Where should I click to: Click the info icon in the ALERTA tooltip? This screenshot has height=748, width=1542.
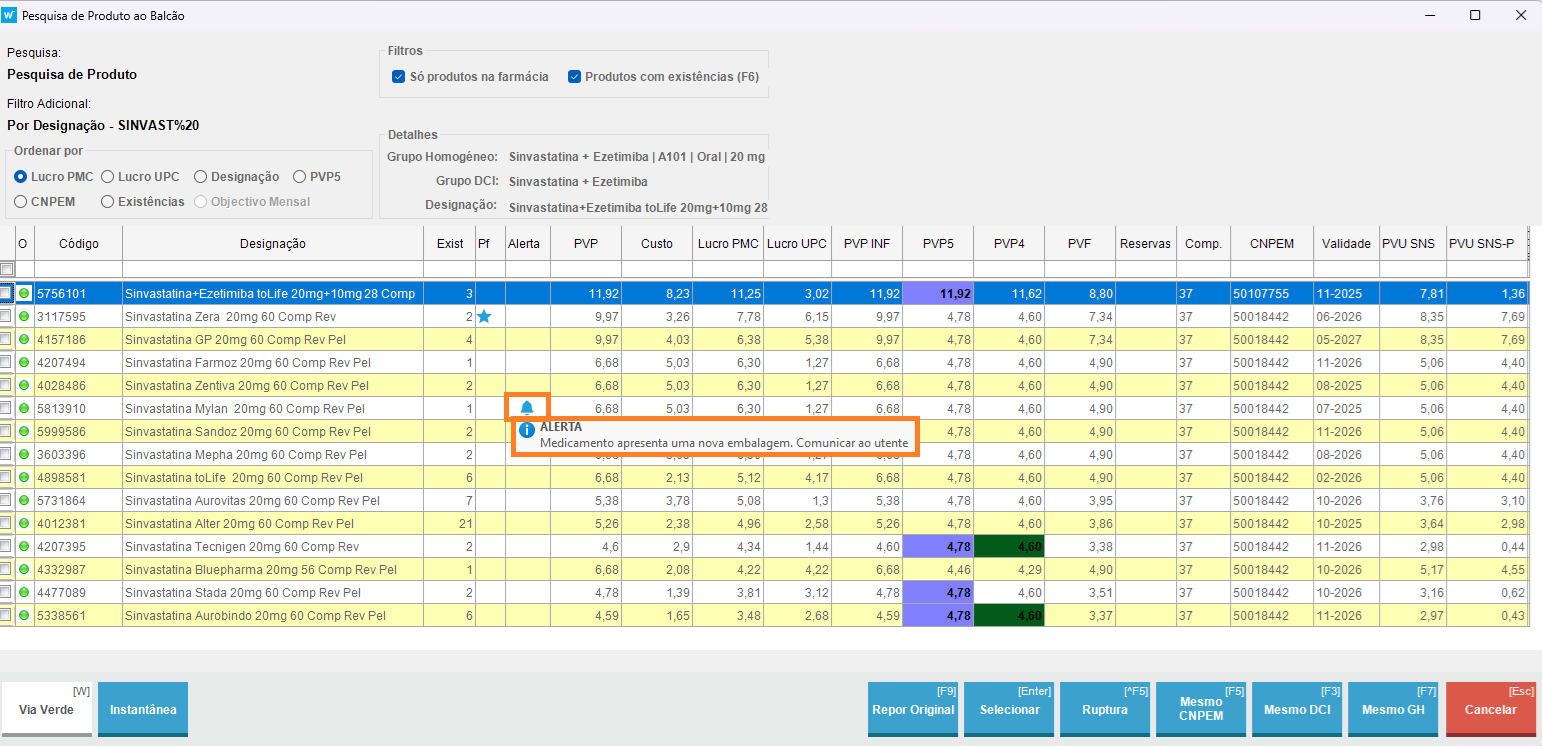pos(527,430)
